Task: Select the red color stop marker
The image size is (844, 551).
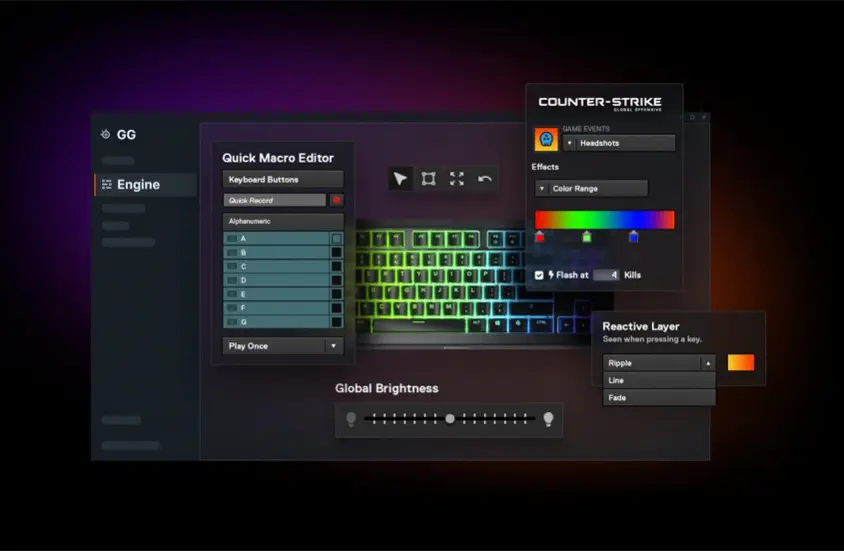Action: point(540,236)
